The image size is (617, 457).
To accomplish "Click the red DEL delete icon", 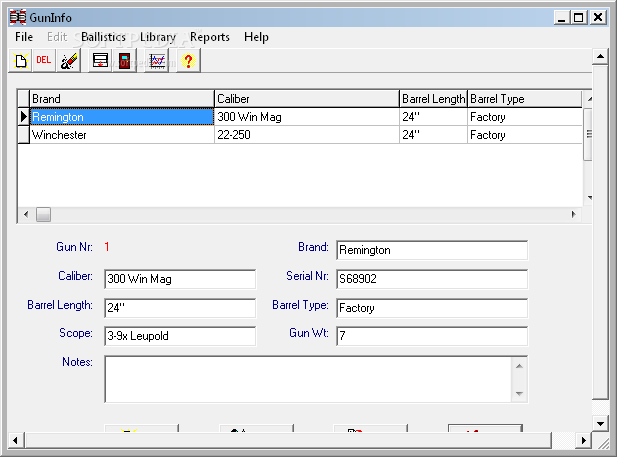I will pos(44,60).
